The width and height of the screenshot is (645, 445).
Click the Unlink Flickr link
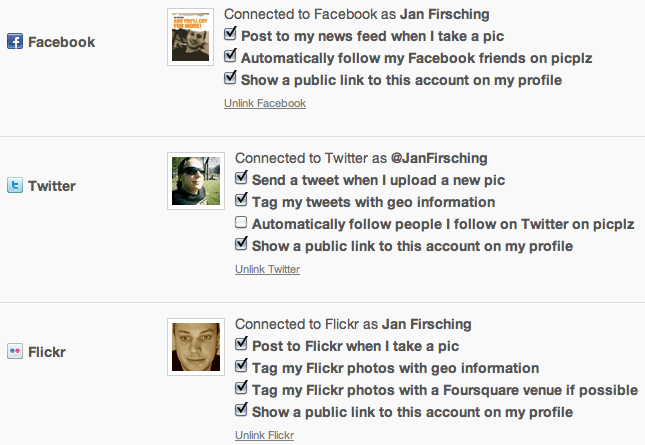pyautogui.click(x=264, y=435)
